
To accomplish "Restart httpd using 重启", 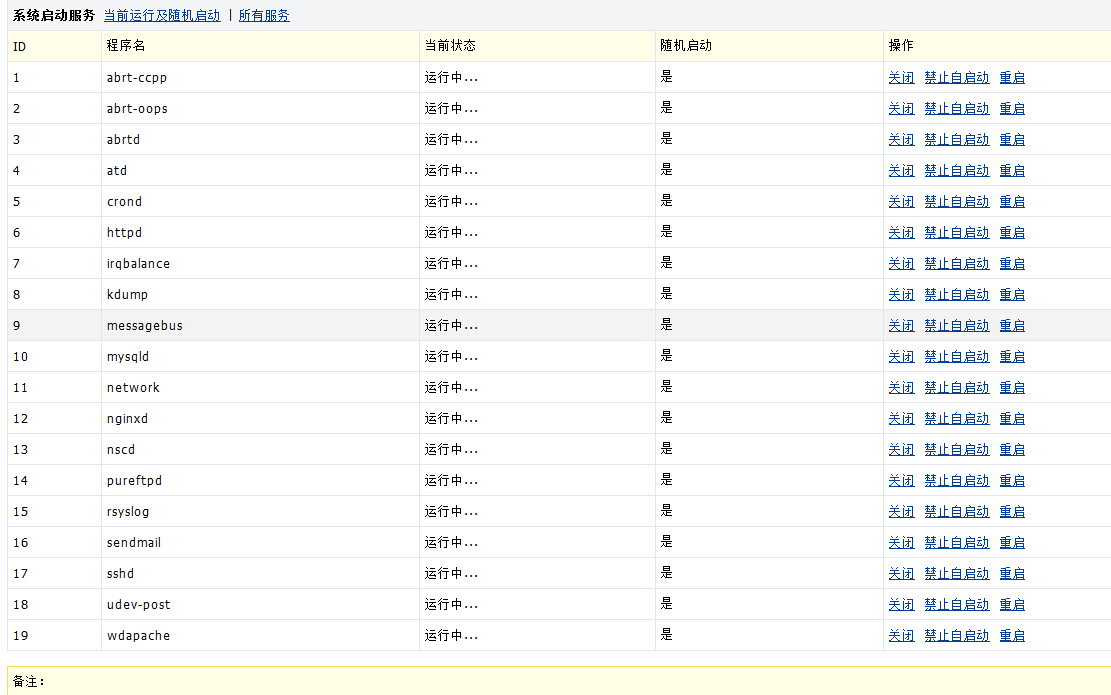I will coord(1012,232).
